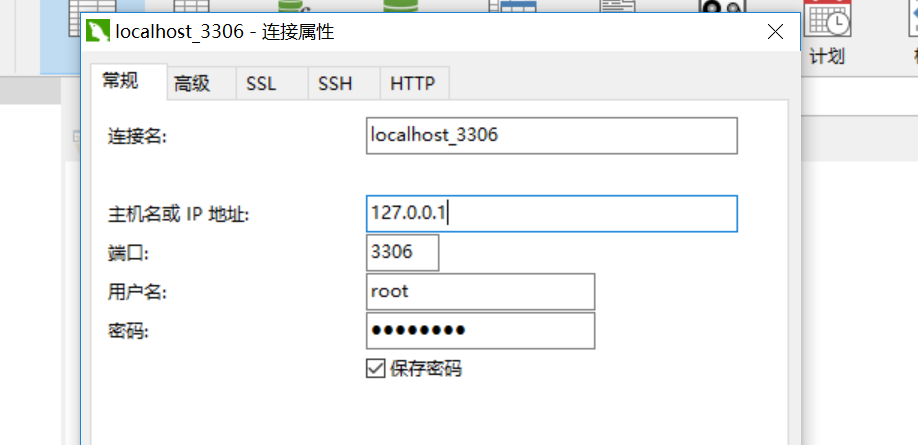Click the 端口 field showing 3306

click(403, 253)
